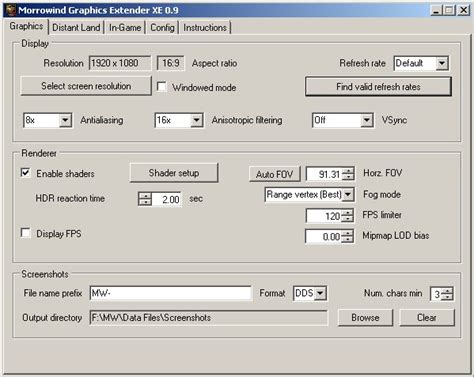Screen dimensions: 474x377
Task: Click the Auto FOV button
Action: point(275,174)
